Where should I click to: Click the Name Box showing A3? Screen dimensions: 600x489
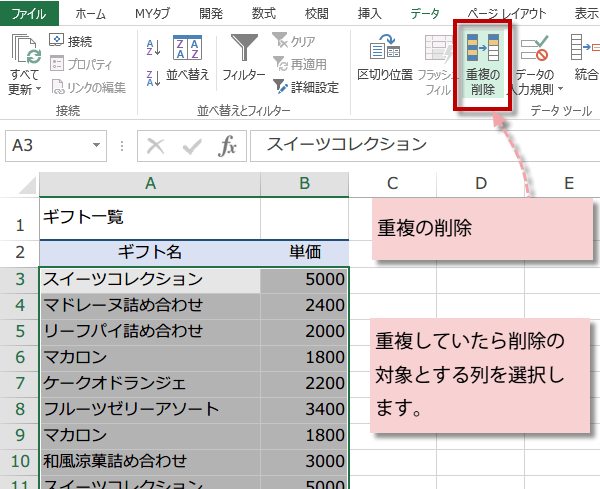click(x=56, y=146)
